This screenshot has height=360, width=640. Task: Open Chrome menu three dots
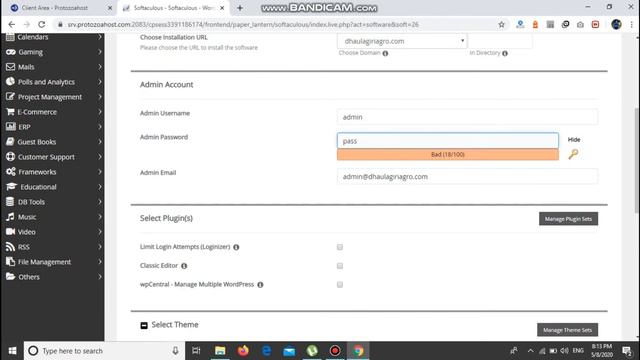631,24
